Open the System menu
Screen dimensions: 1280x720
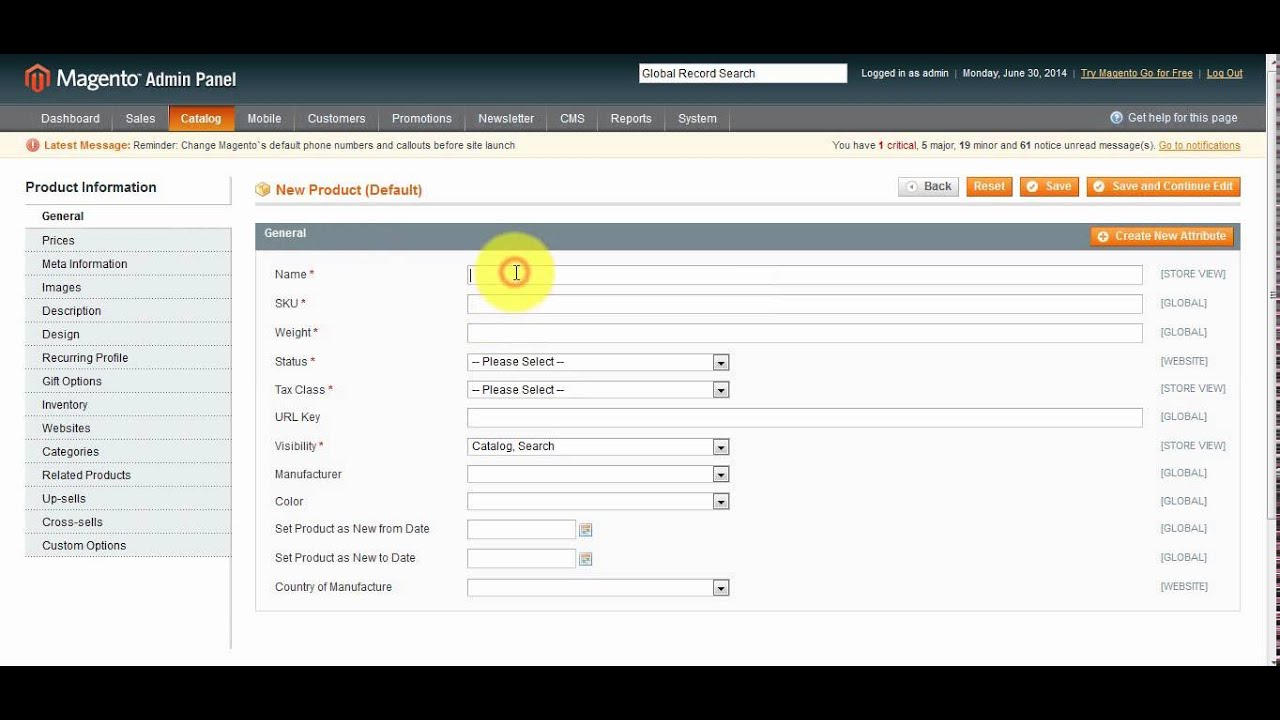[697, 118]
